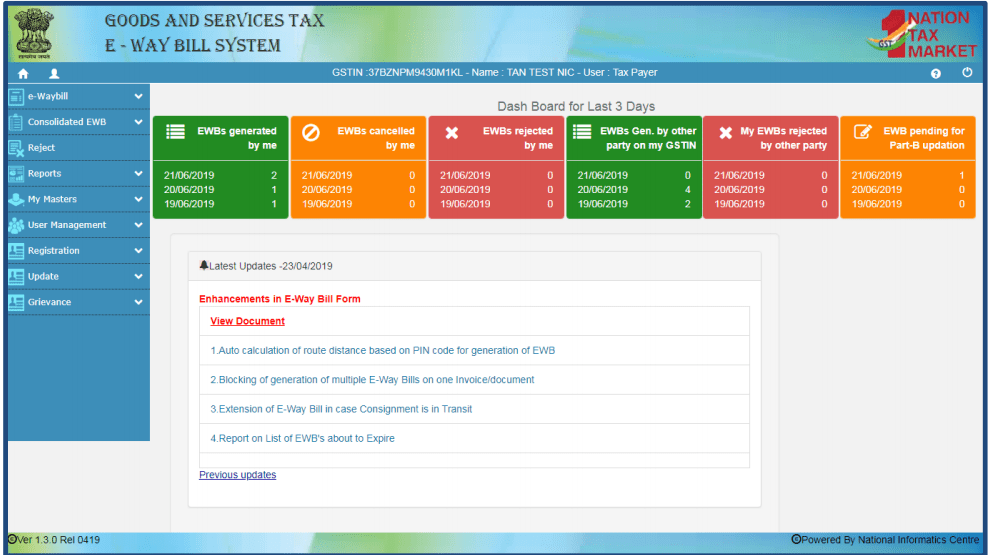The image size is (991, 555).
Task: Open the Reports menu item
Action: (x=79, y=174)
